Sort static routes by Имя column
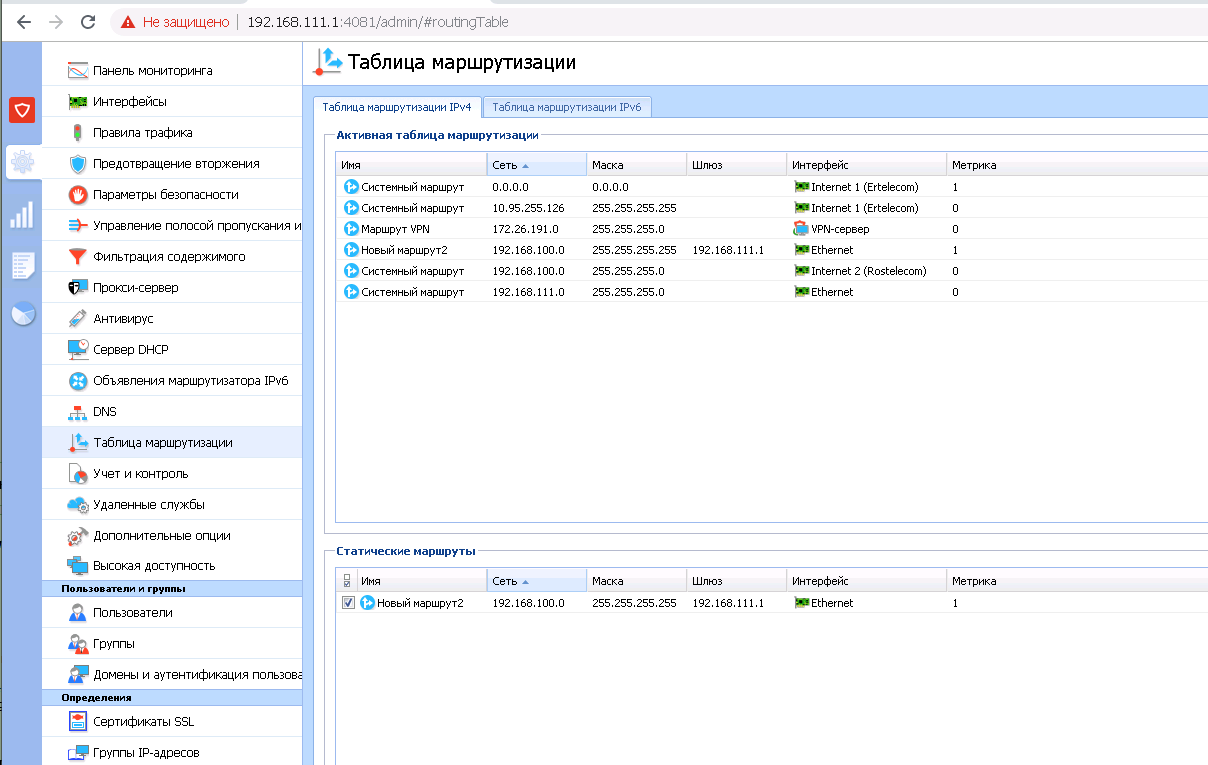Viewport: 1208px width, 765px height. (421, 581)
